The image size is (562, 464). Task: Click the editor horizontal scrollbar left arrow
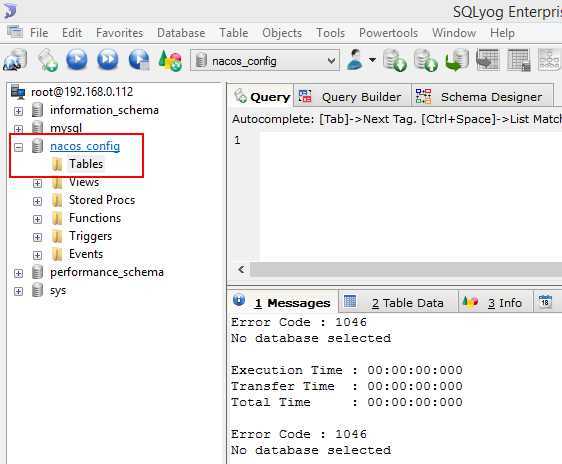(241, 269)
